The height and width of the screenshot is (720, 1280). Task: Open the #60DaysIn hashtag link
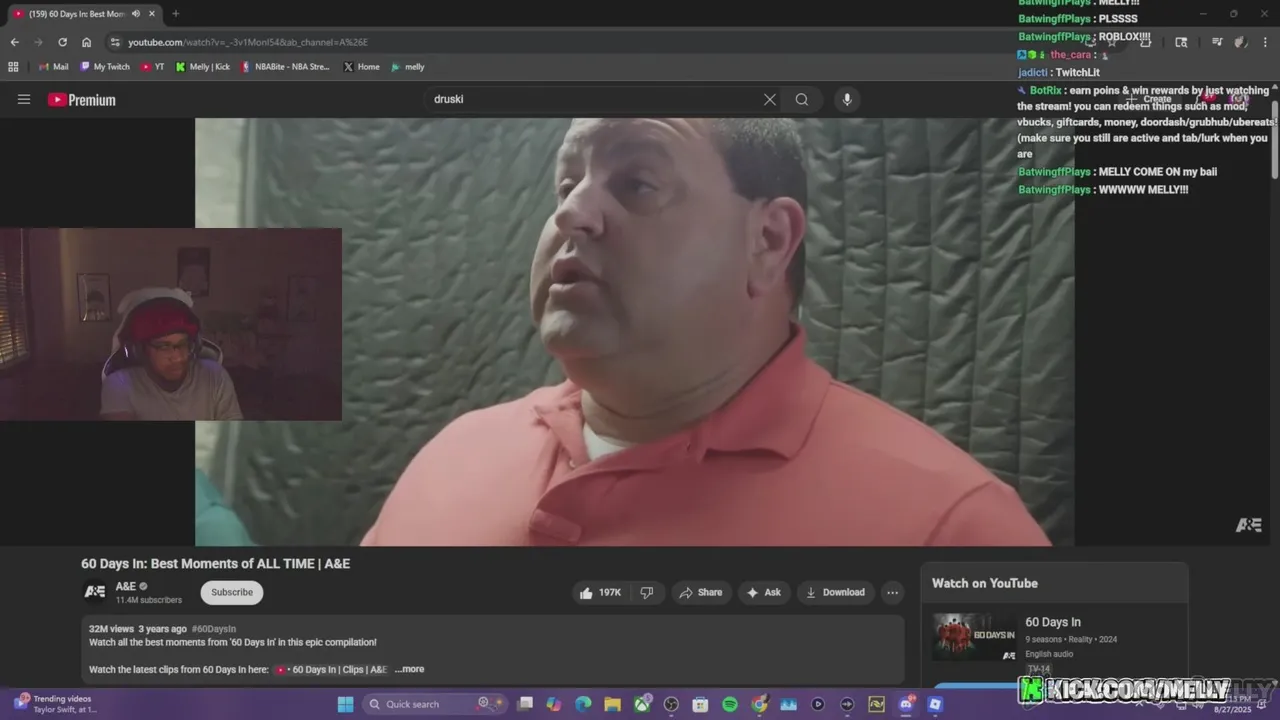[213, 629]
